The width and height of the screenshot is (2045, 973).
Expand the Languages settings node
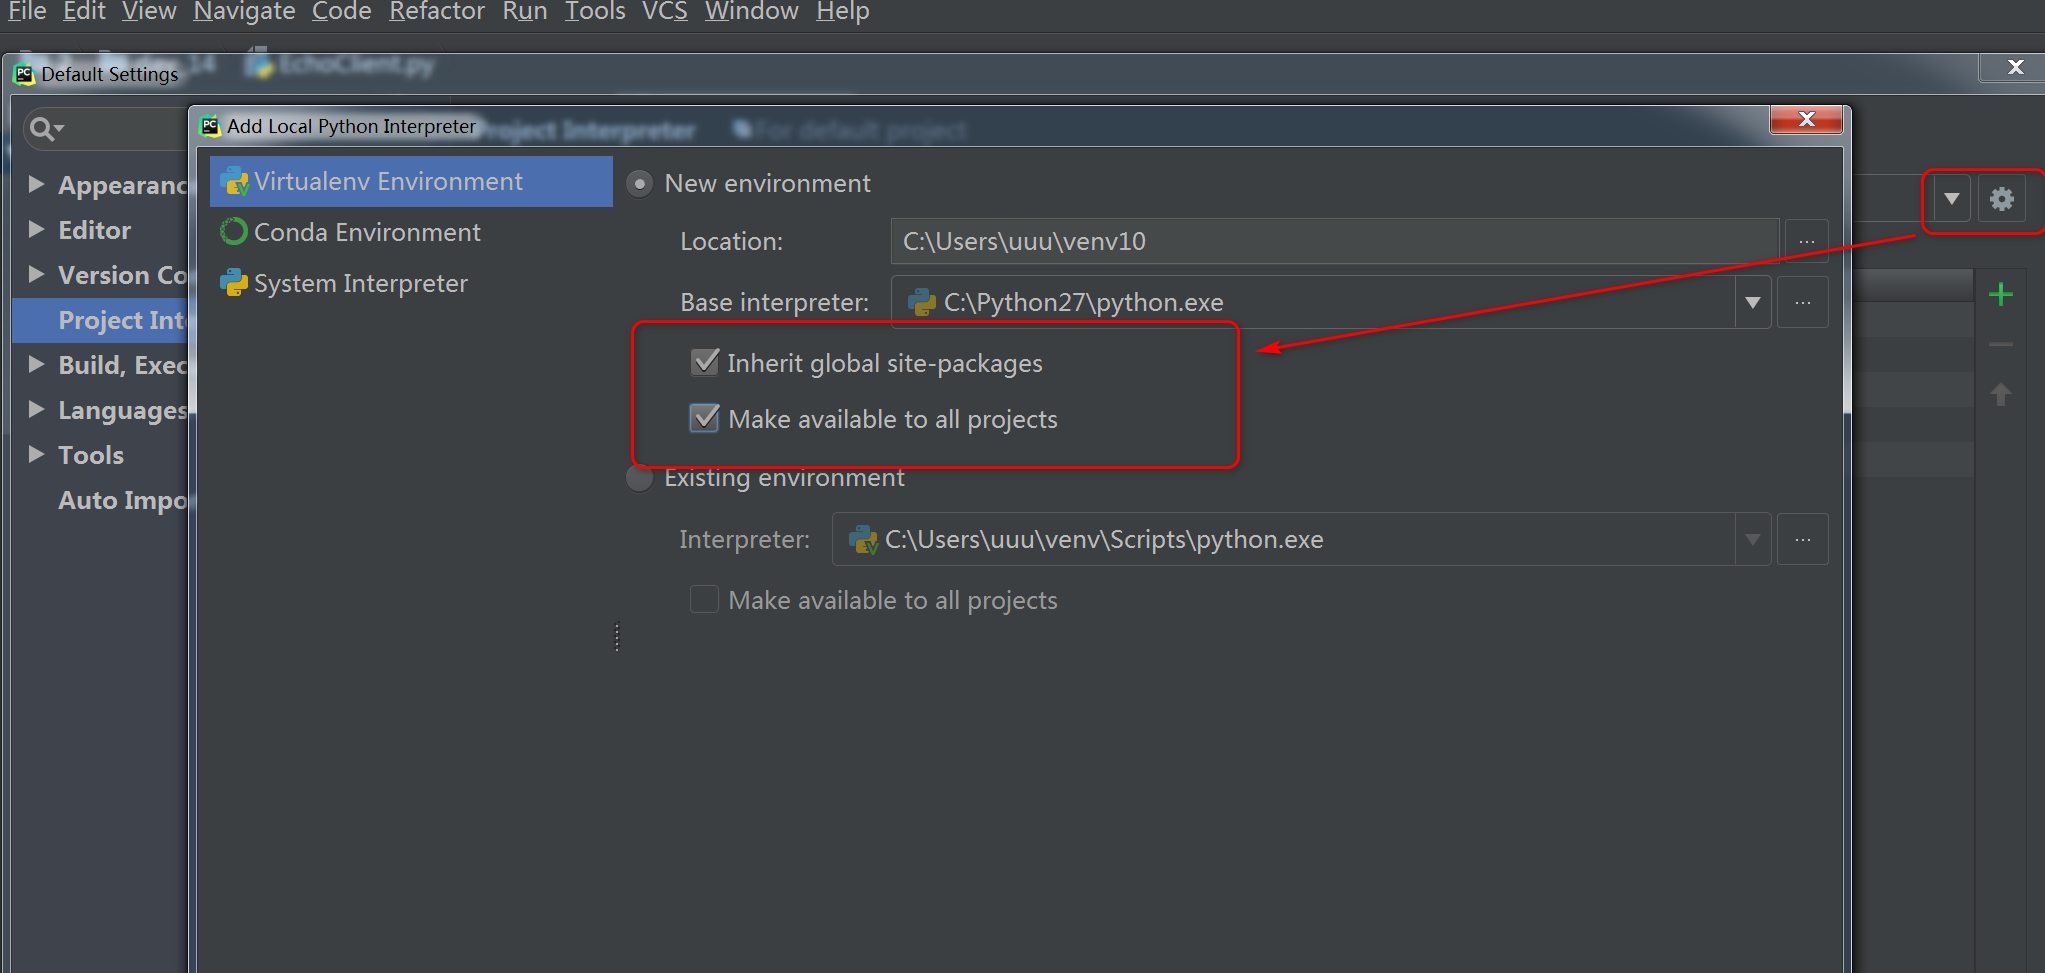pyautogui.click(x=36, y=409)
